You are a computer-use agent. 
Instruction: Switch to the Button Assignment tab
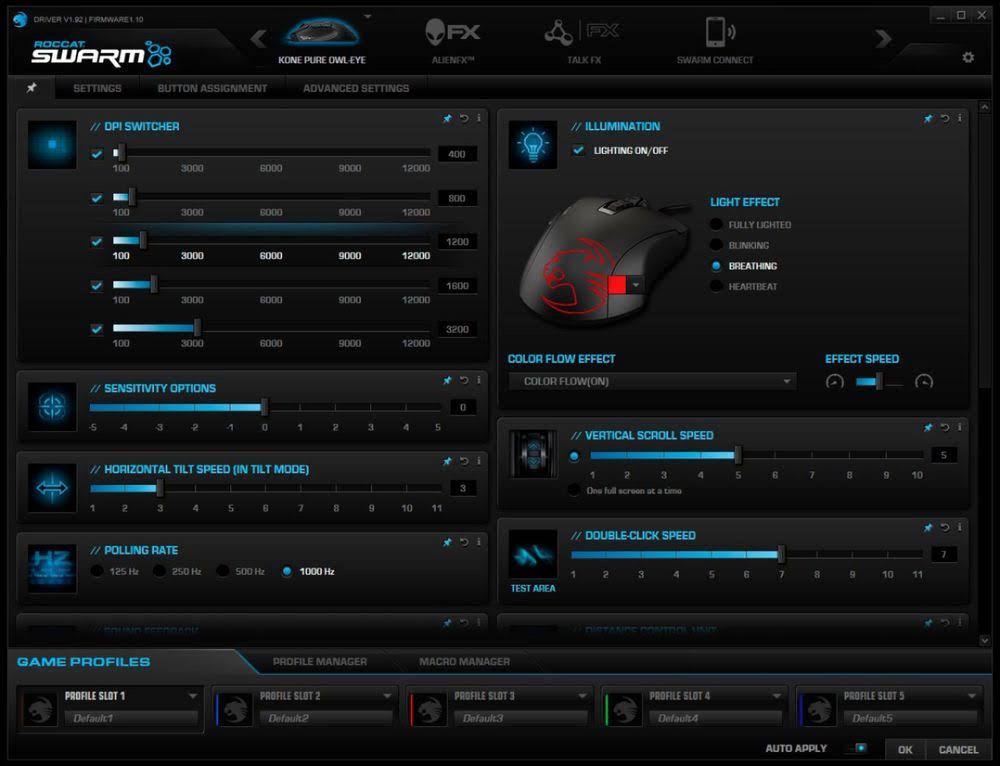click(x=212, y=88)
